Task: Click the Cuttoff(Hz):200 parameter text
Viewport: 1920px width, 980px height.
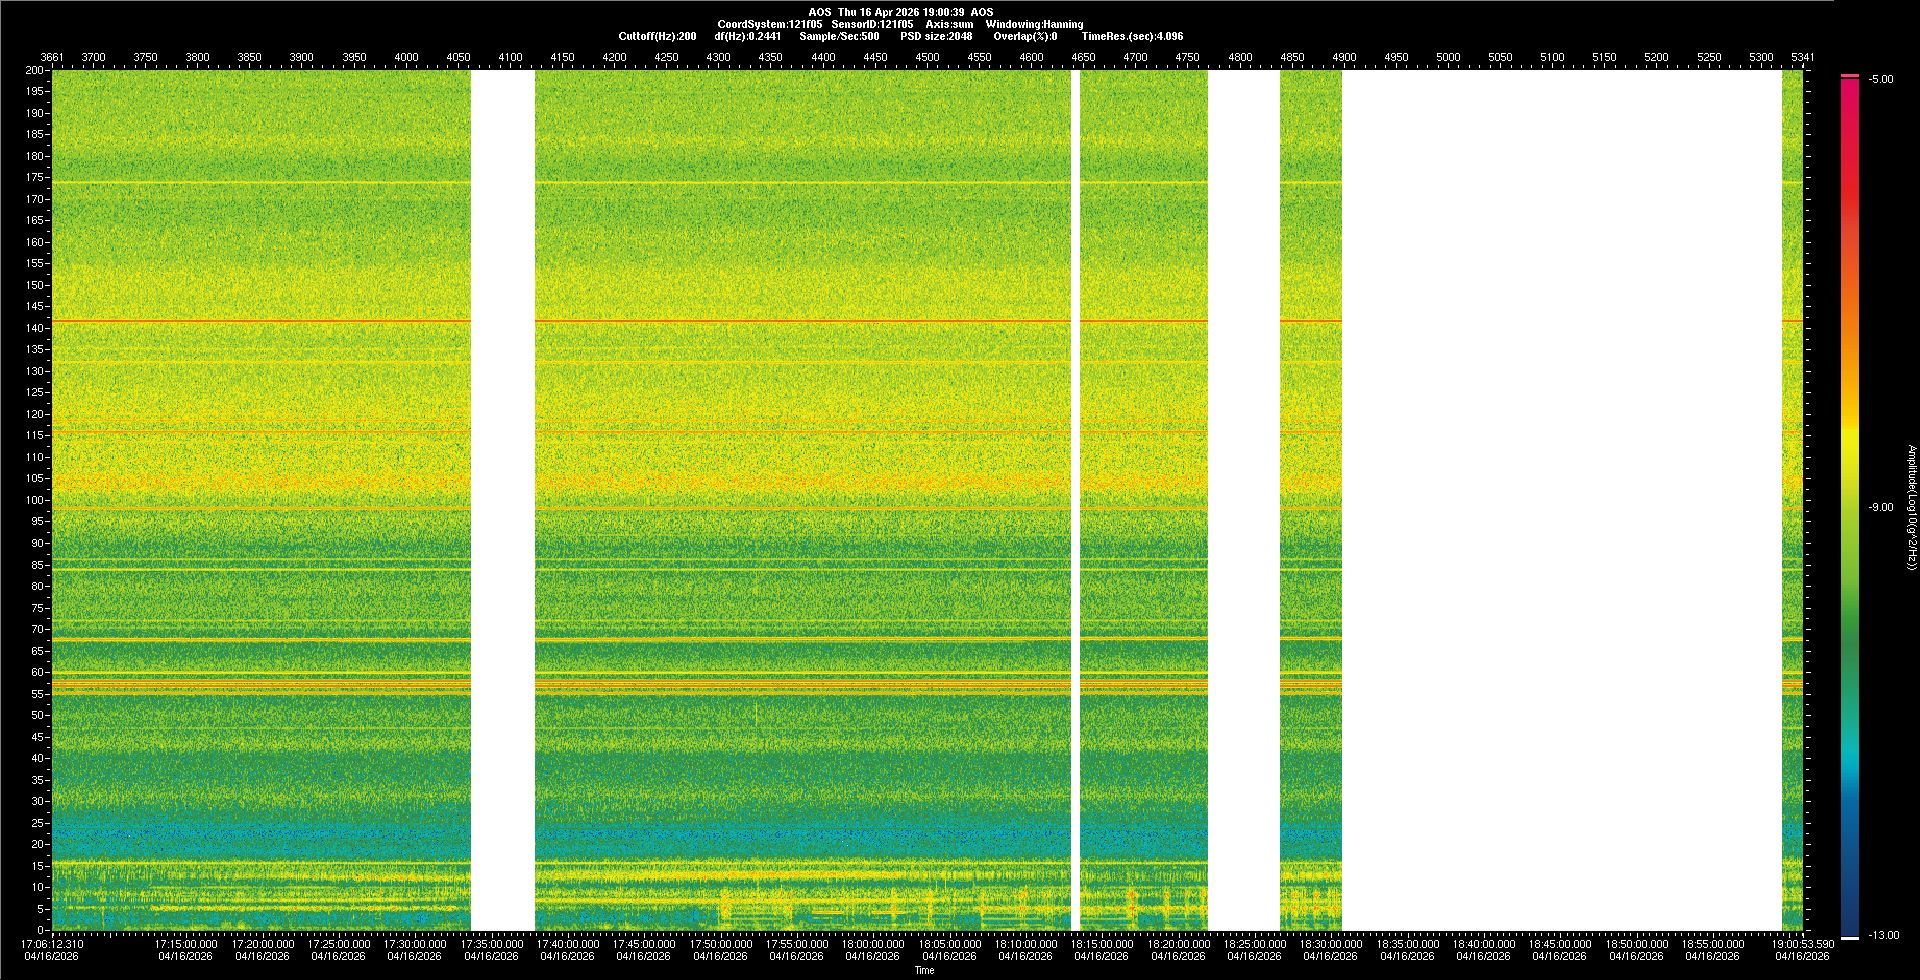Action: pos(658,36)
